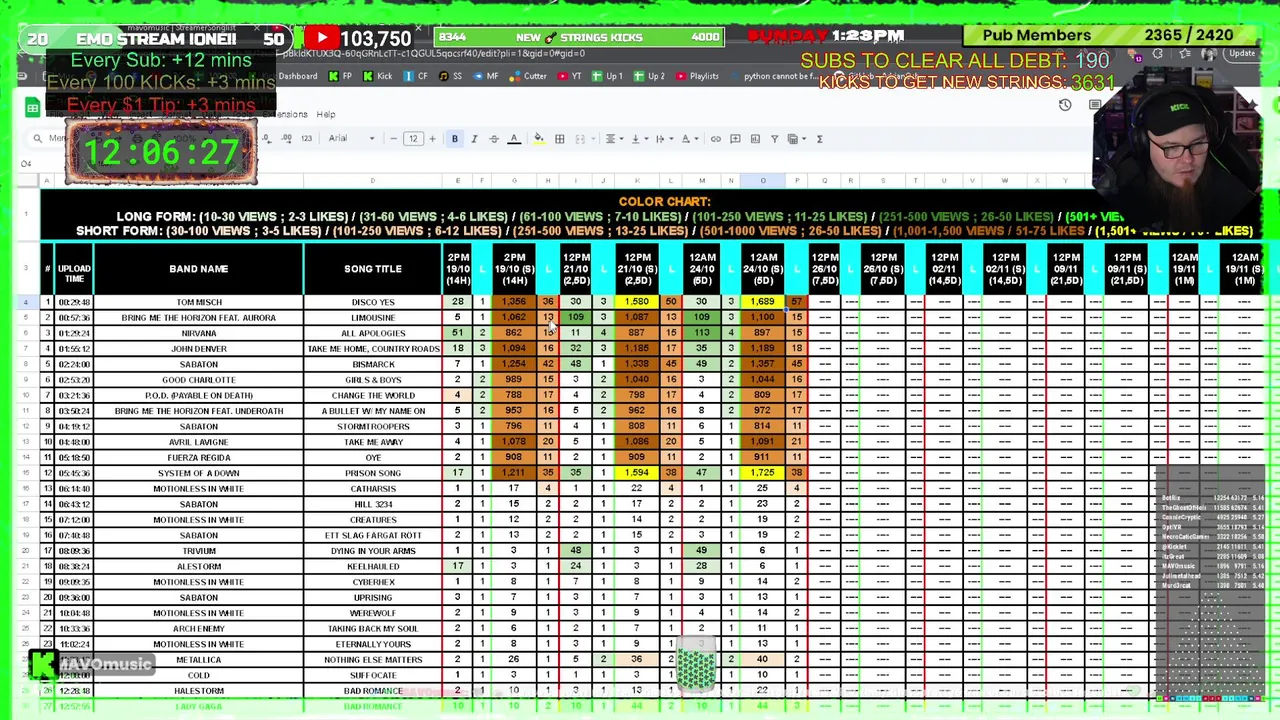1280x720 pixels.
Task: Select the AVRIL LAVIGNE band cell
Action: [198, 442]
